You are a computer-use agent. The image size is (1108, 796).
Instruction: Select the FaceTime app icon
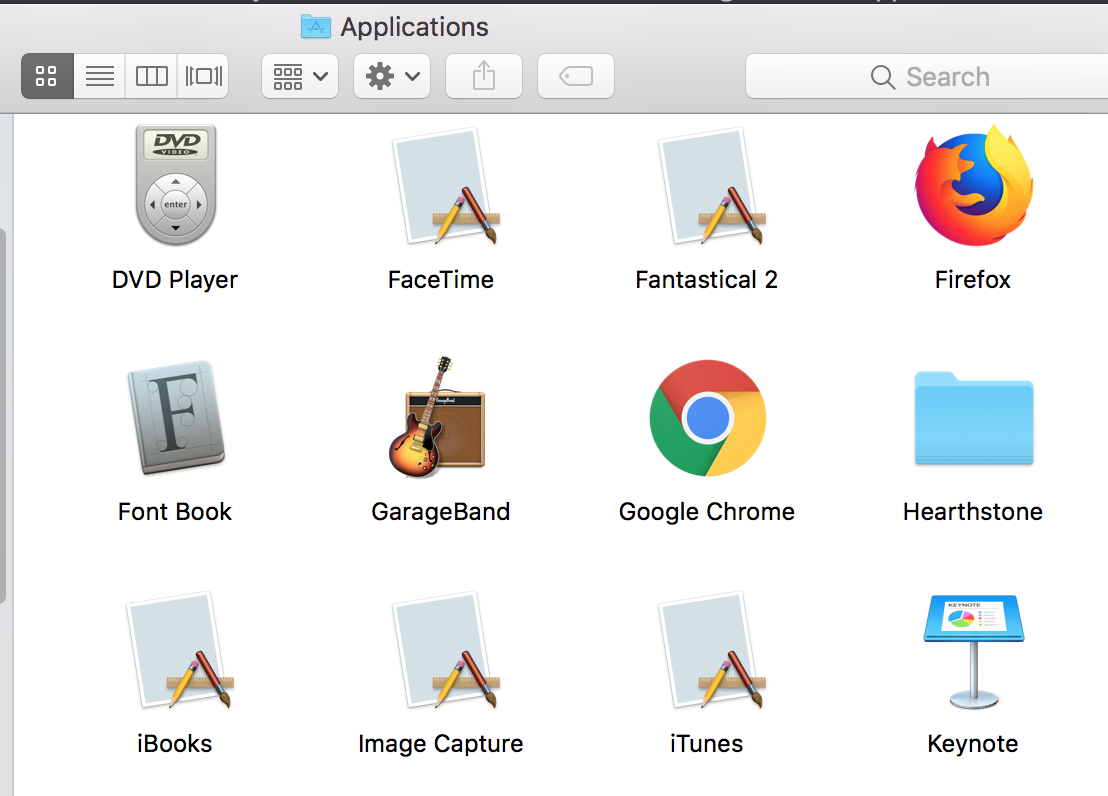click(445, 186)
